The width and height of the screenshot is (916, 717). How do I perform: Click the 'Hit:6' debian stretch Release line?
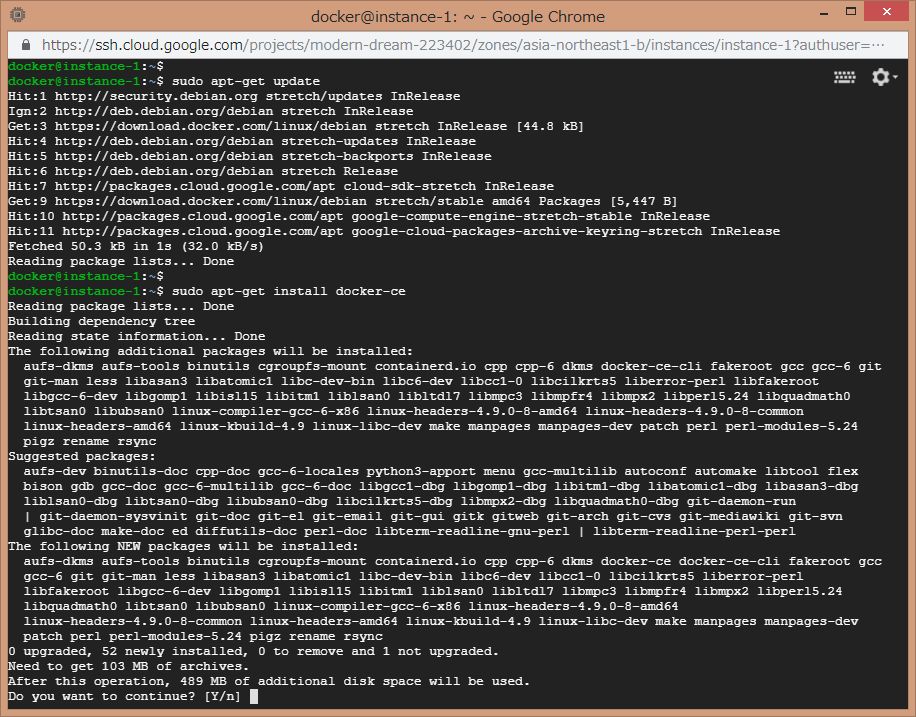[203, 171]
